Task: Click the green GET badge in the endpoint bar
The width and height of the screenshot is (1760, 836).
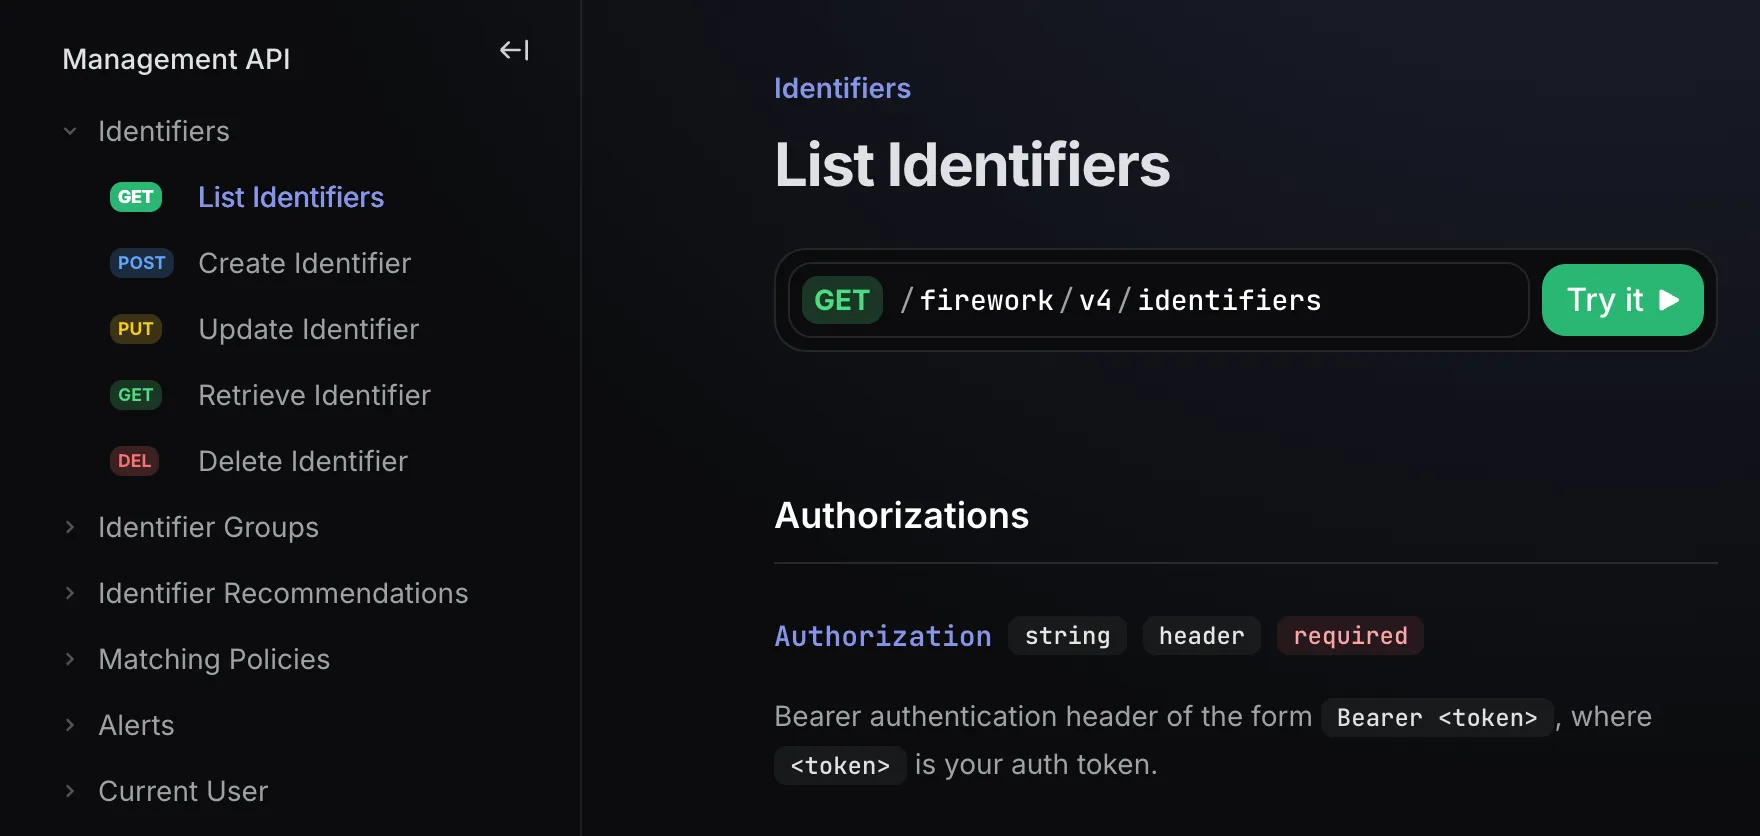Action: pyautogui.click(x=842, y=300)
